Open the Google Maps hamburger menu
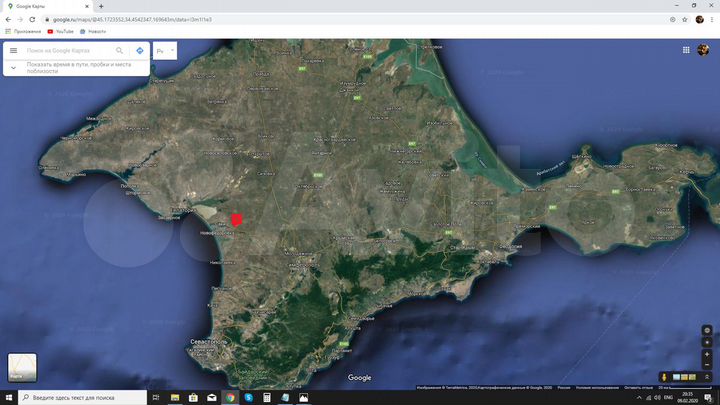Image resolution: width=720 pixels, height=405 pixels. click(x=13, y=51)
